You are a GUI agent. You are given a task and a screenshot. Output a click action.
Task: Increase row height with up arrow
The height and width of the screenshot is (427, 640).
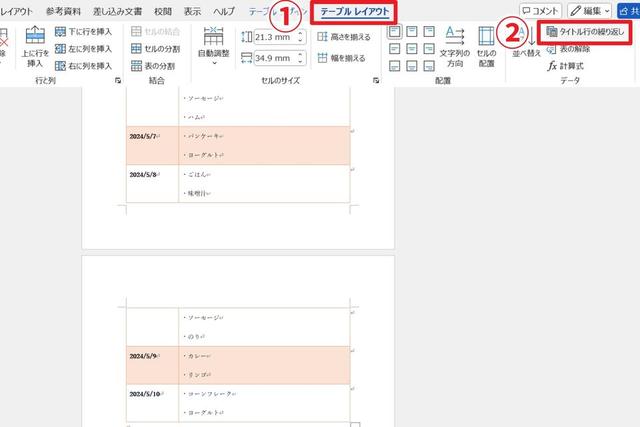(x=300, y=33)
